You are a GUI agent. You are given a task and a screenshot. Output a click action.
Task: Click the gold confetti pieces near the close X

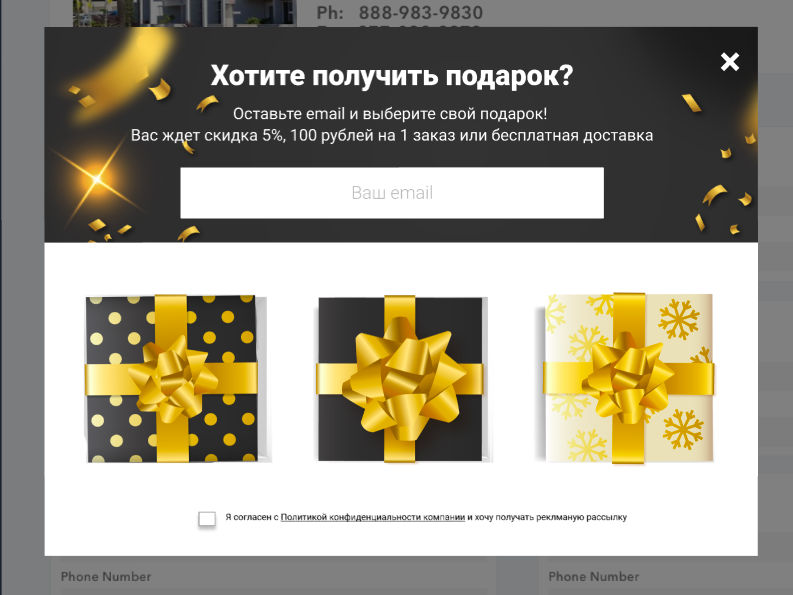691,103
